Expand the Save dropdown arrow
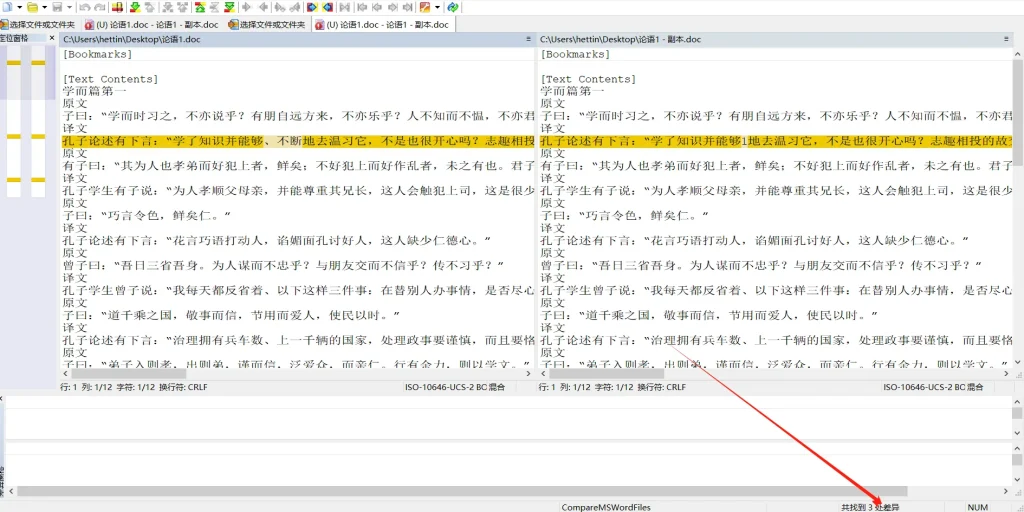 (70, 7)
